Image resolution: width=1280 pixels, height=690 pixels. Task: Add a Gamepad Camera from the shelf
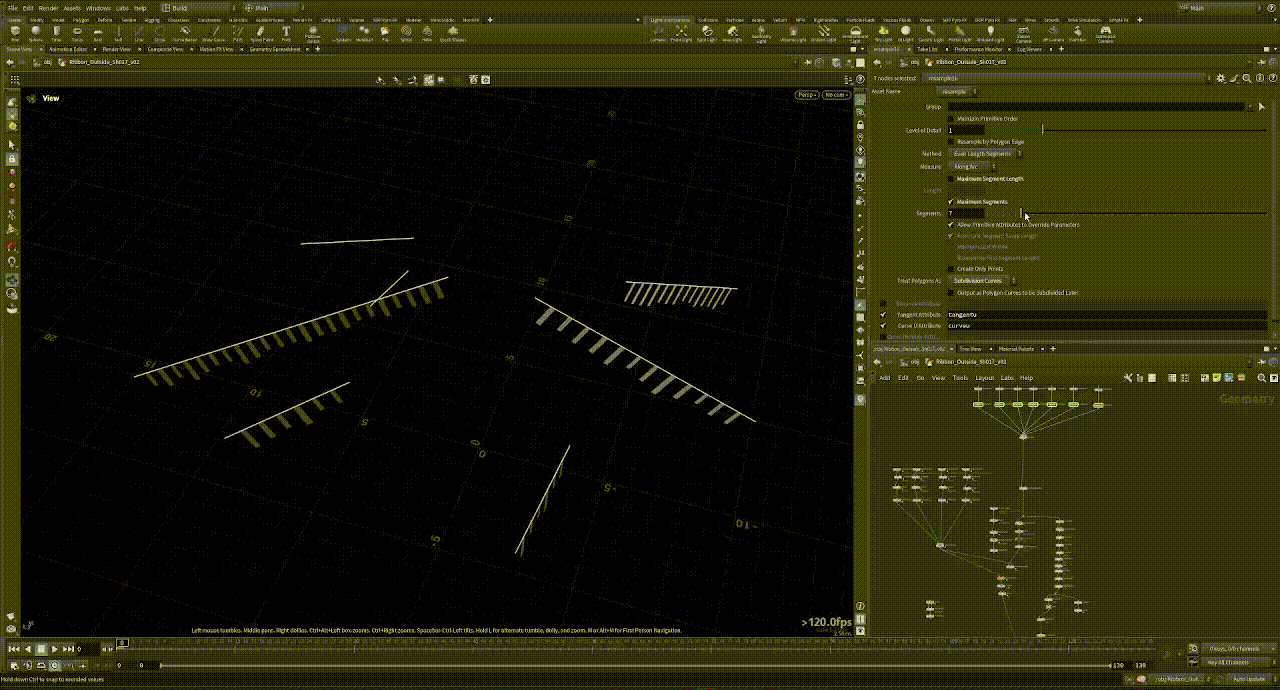click(x=1105, y=34)
